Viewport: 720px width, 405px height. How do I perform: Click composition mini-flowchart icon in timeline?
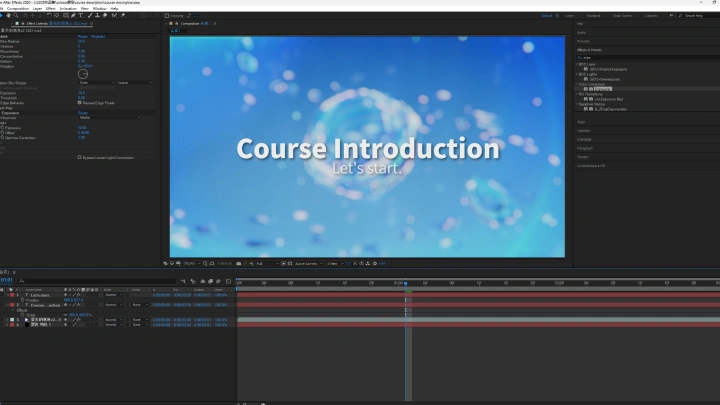click(184, 281)
